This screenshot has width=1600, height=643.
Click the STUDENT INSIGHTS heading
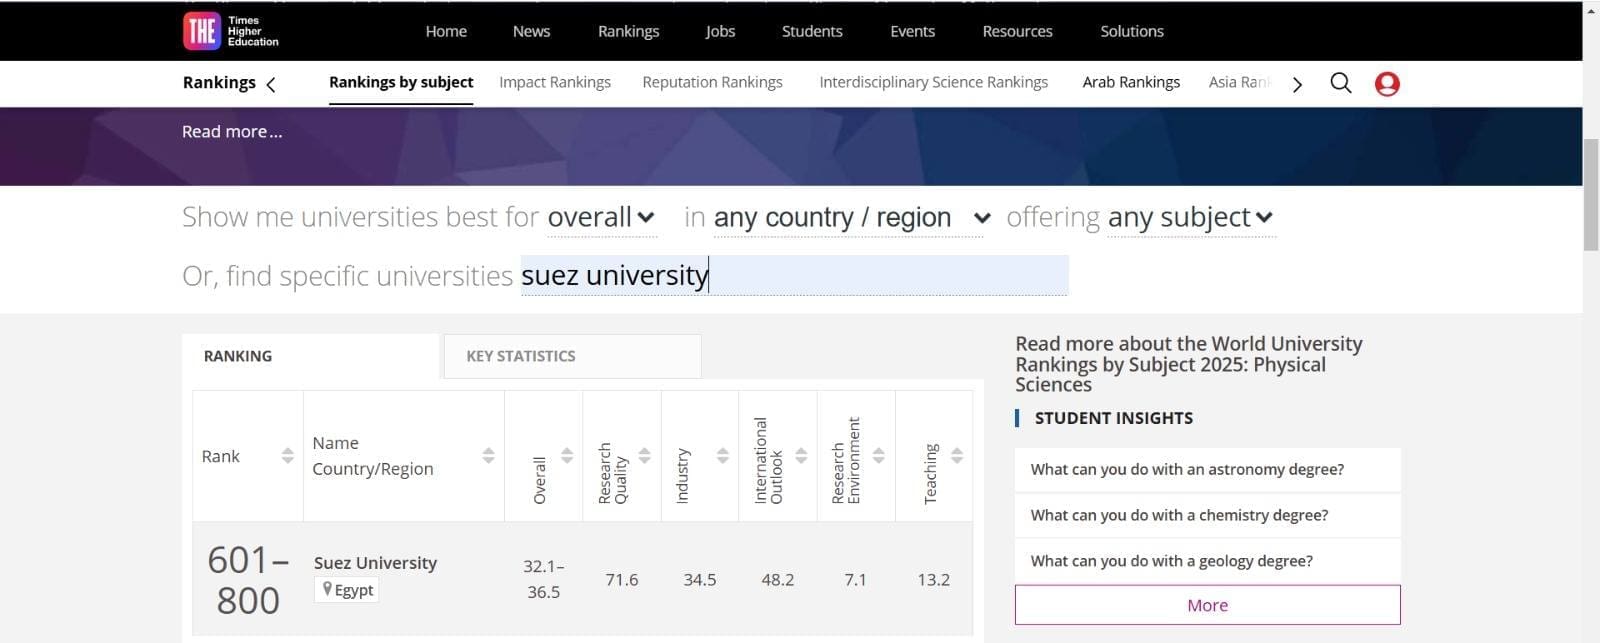tap(1113, 418)
